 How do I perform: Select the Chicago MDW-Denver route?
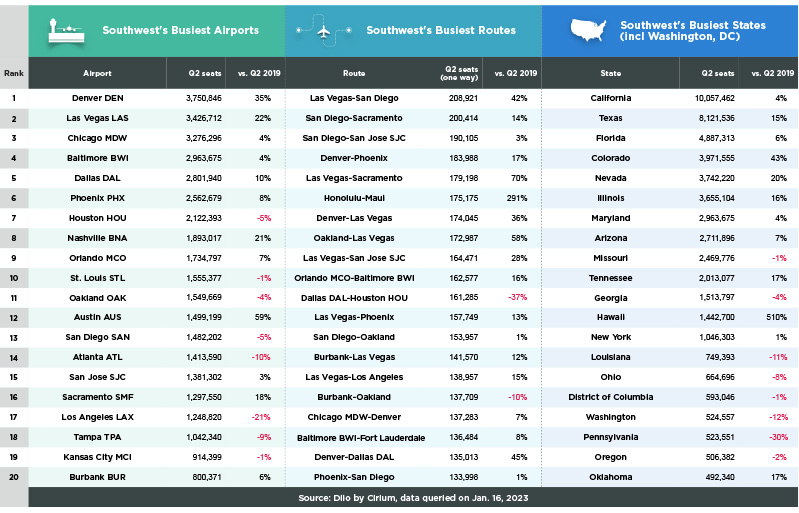tap(354, 417)
